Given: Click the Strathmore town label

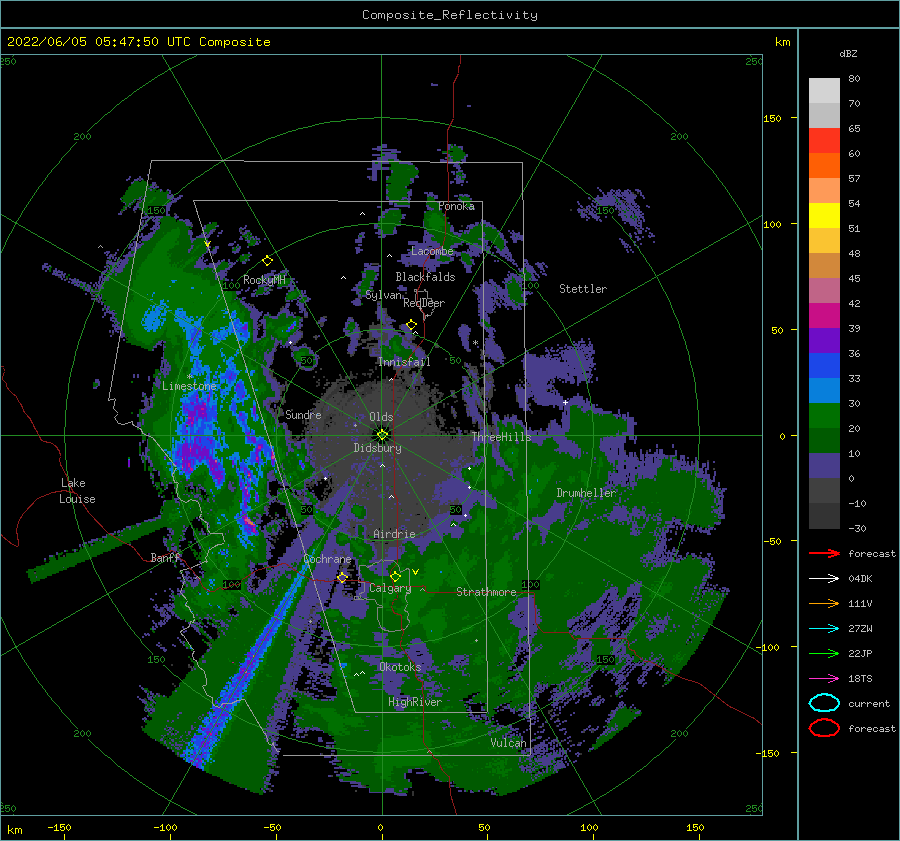Looking at the screenshot, I should (x=486, y=592).
